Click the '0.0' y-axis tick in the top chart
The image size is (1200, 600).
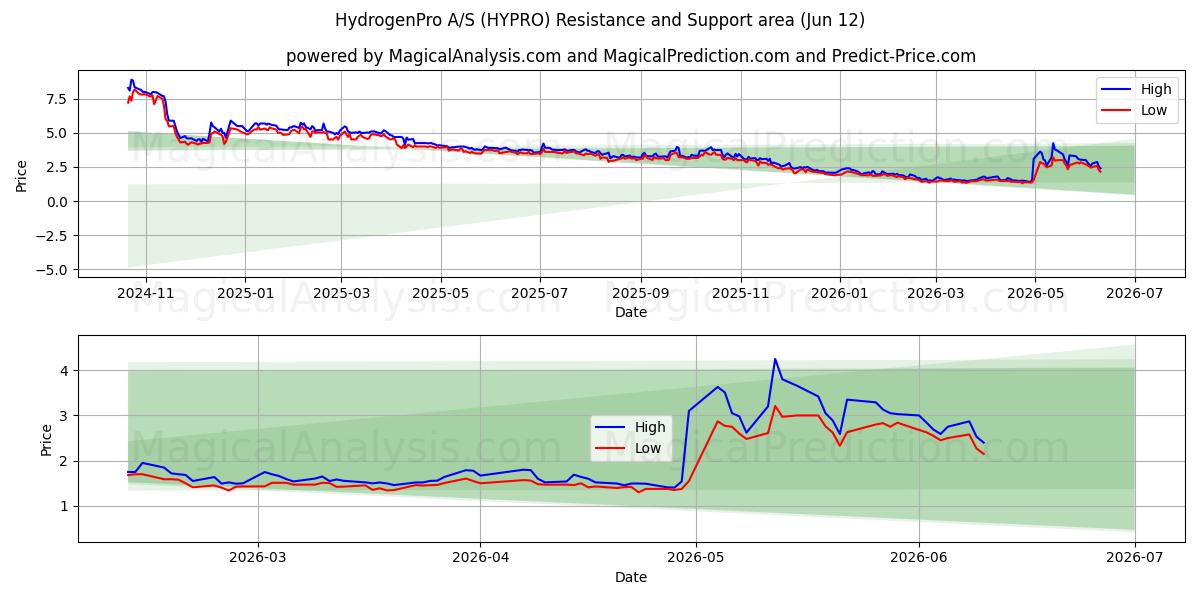pyautogui.click(x=57, y=202)
